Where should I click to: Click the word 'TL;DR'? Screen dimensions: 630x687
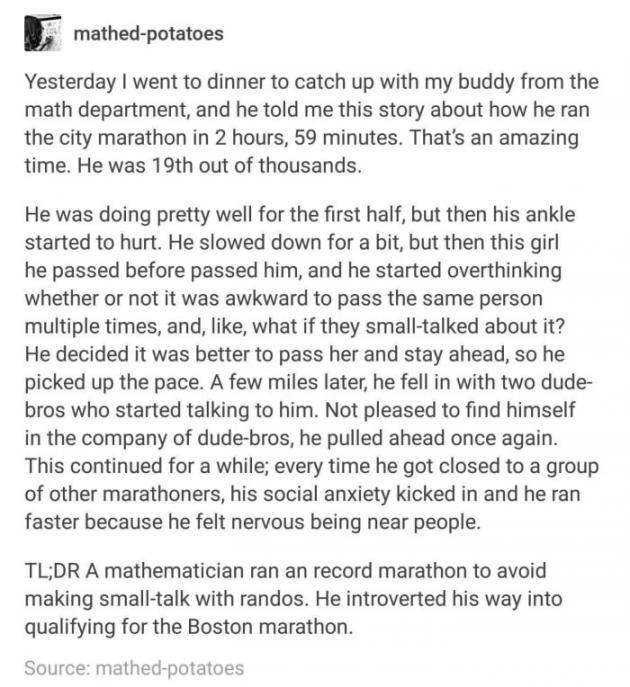point(52,571)
